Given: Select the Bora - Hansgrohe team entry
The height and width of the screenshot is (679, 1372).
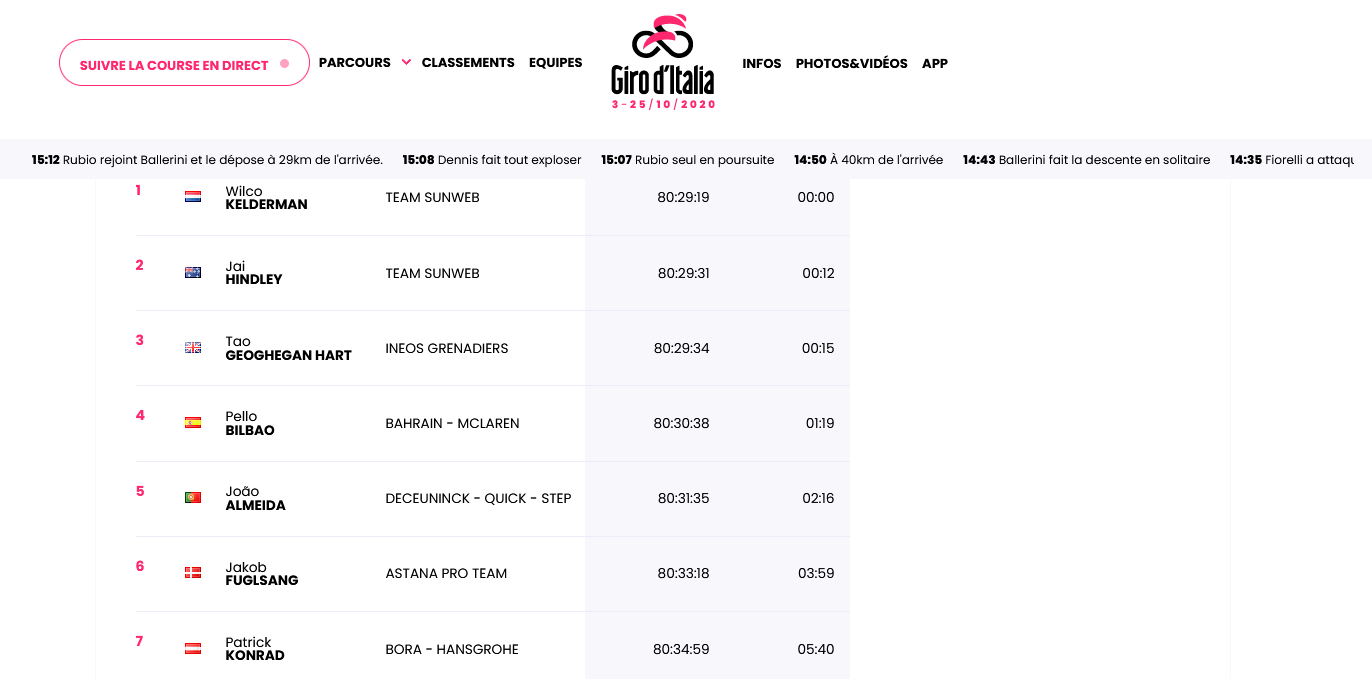Looking at the screenshot, I should 452,649.
